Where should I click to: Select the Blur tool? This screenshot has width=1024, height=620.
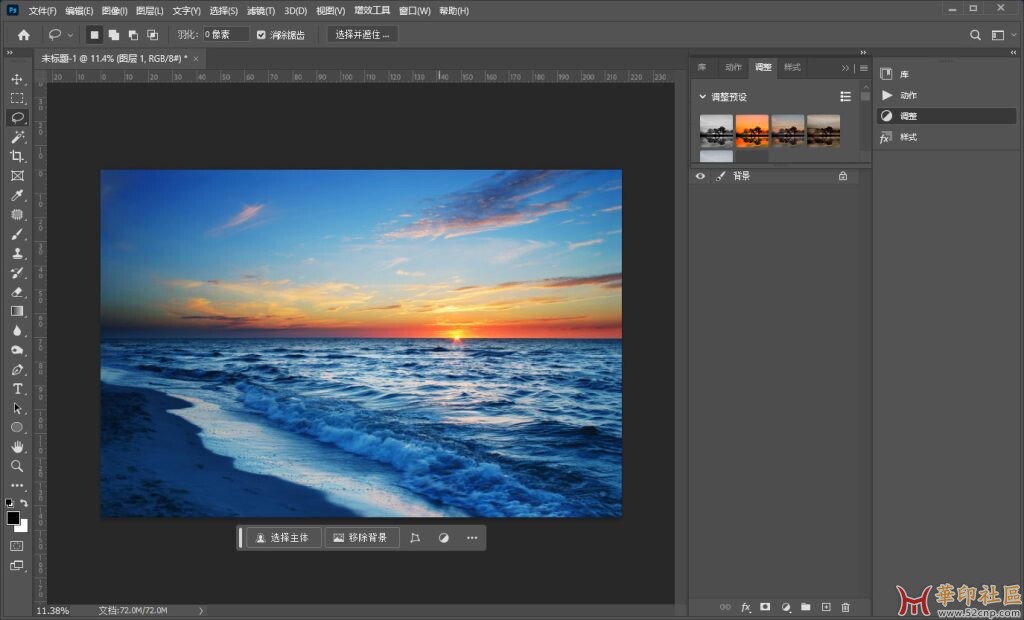(x=17, y=331)
